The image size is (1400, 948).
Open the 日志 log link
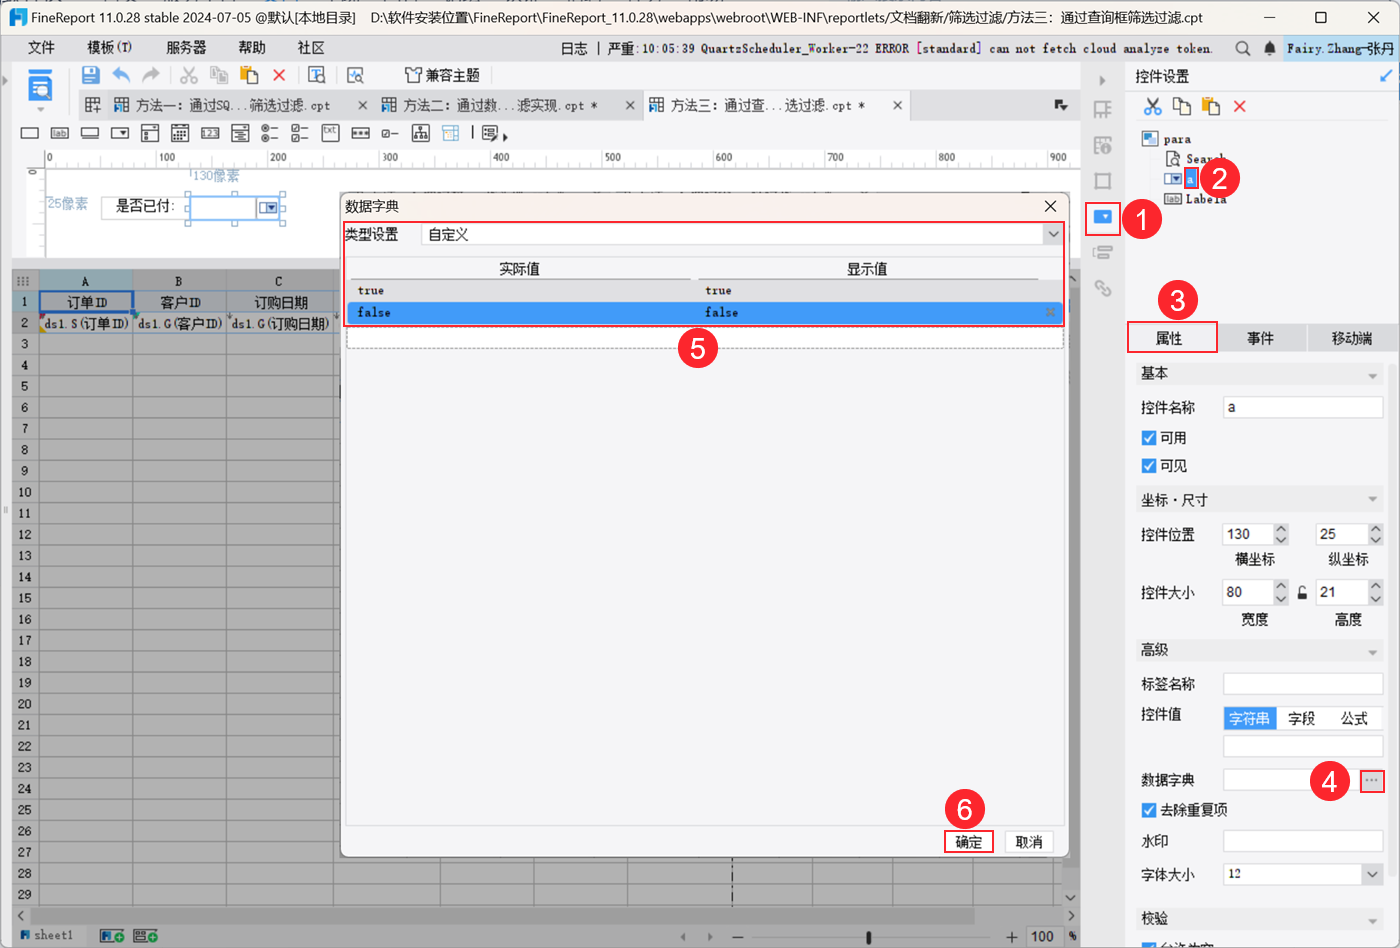[x=574, y=48]
